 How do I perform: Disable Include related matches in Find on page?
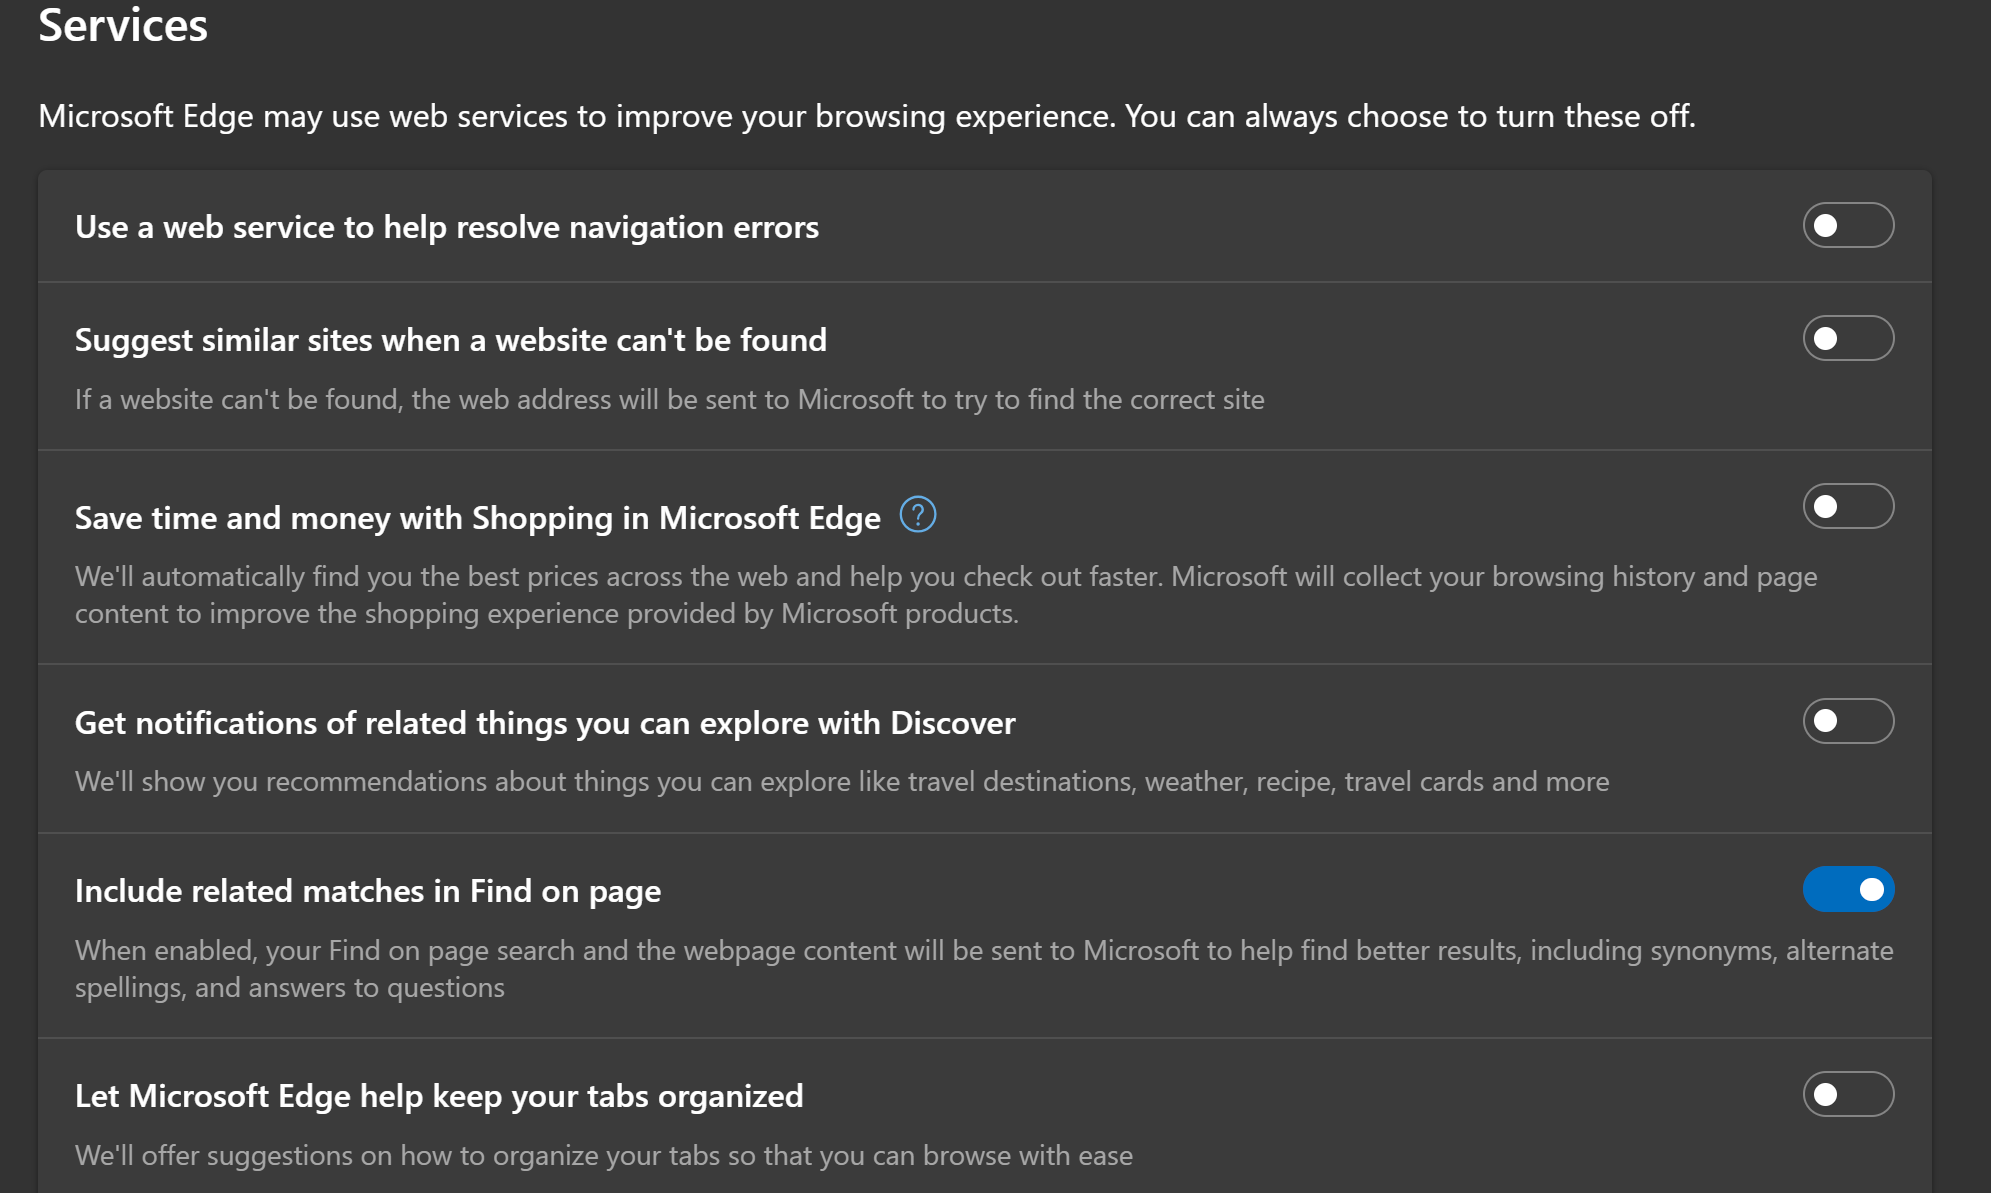[x=1847, y=890]
